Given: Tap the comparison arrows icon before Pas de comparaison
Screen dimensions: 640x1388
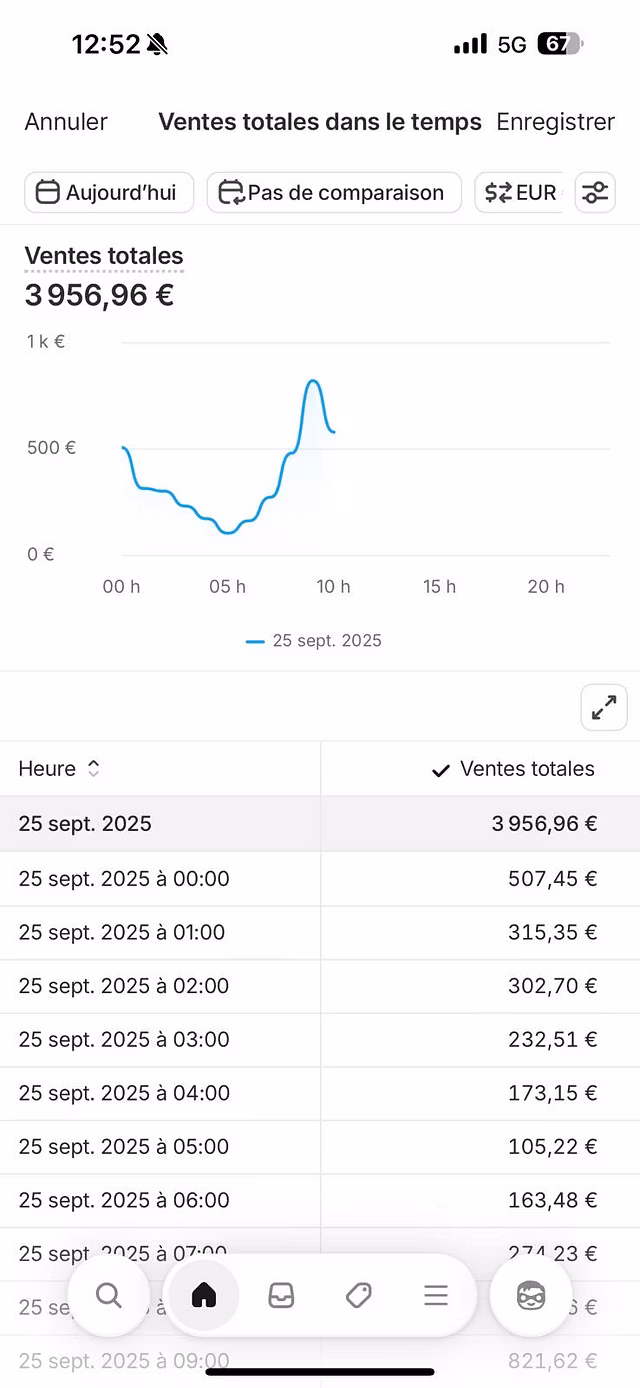Looking at the screenshot, I should (x=231, y=192).
